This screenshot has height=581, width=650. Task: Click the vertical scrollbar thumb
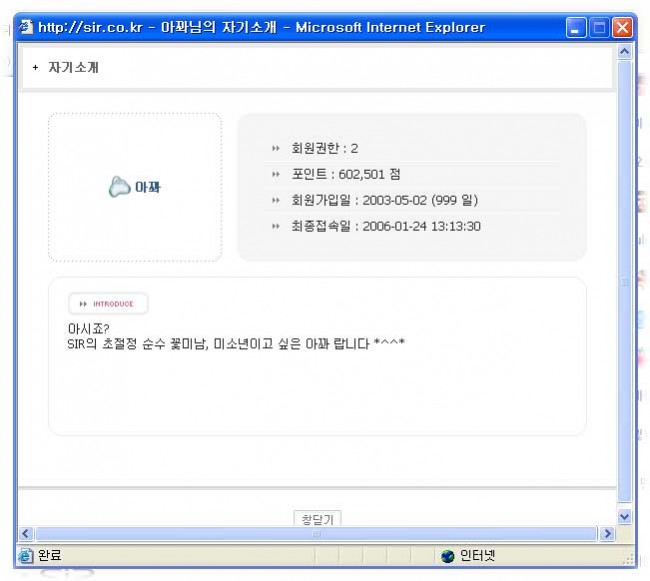coord(624,282)
